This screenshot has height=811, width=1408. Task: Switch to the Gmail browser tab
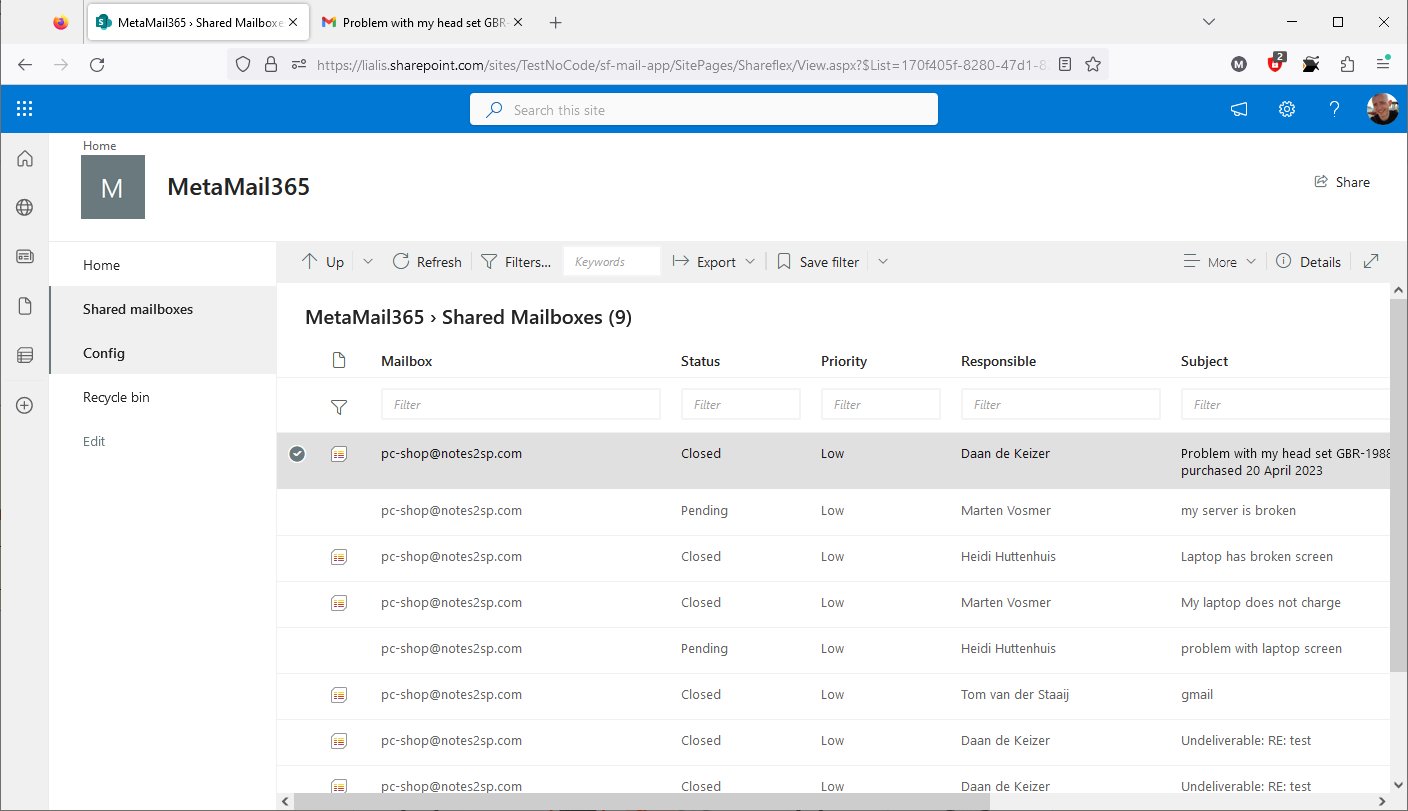[x=422, y=22]
